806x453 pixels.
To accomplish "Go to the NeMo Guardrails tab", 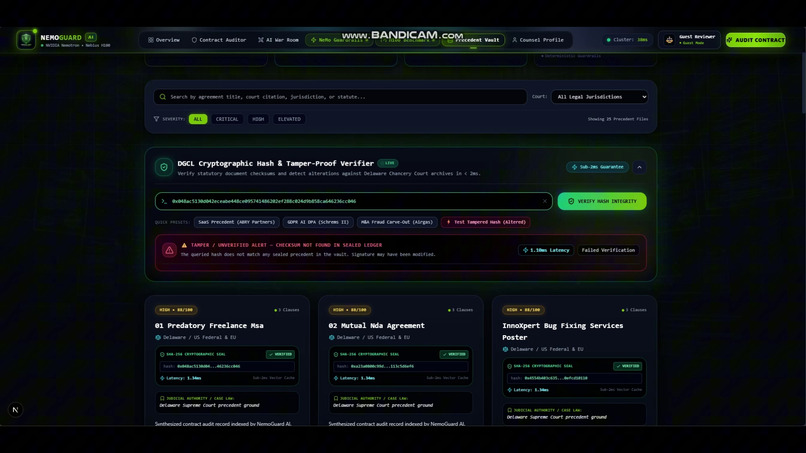I will (339, 40).
